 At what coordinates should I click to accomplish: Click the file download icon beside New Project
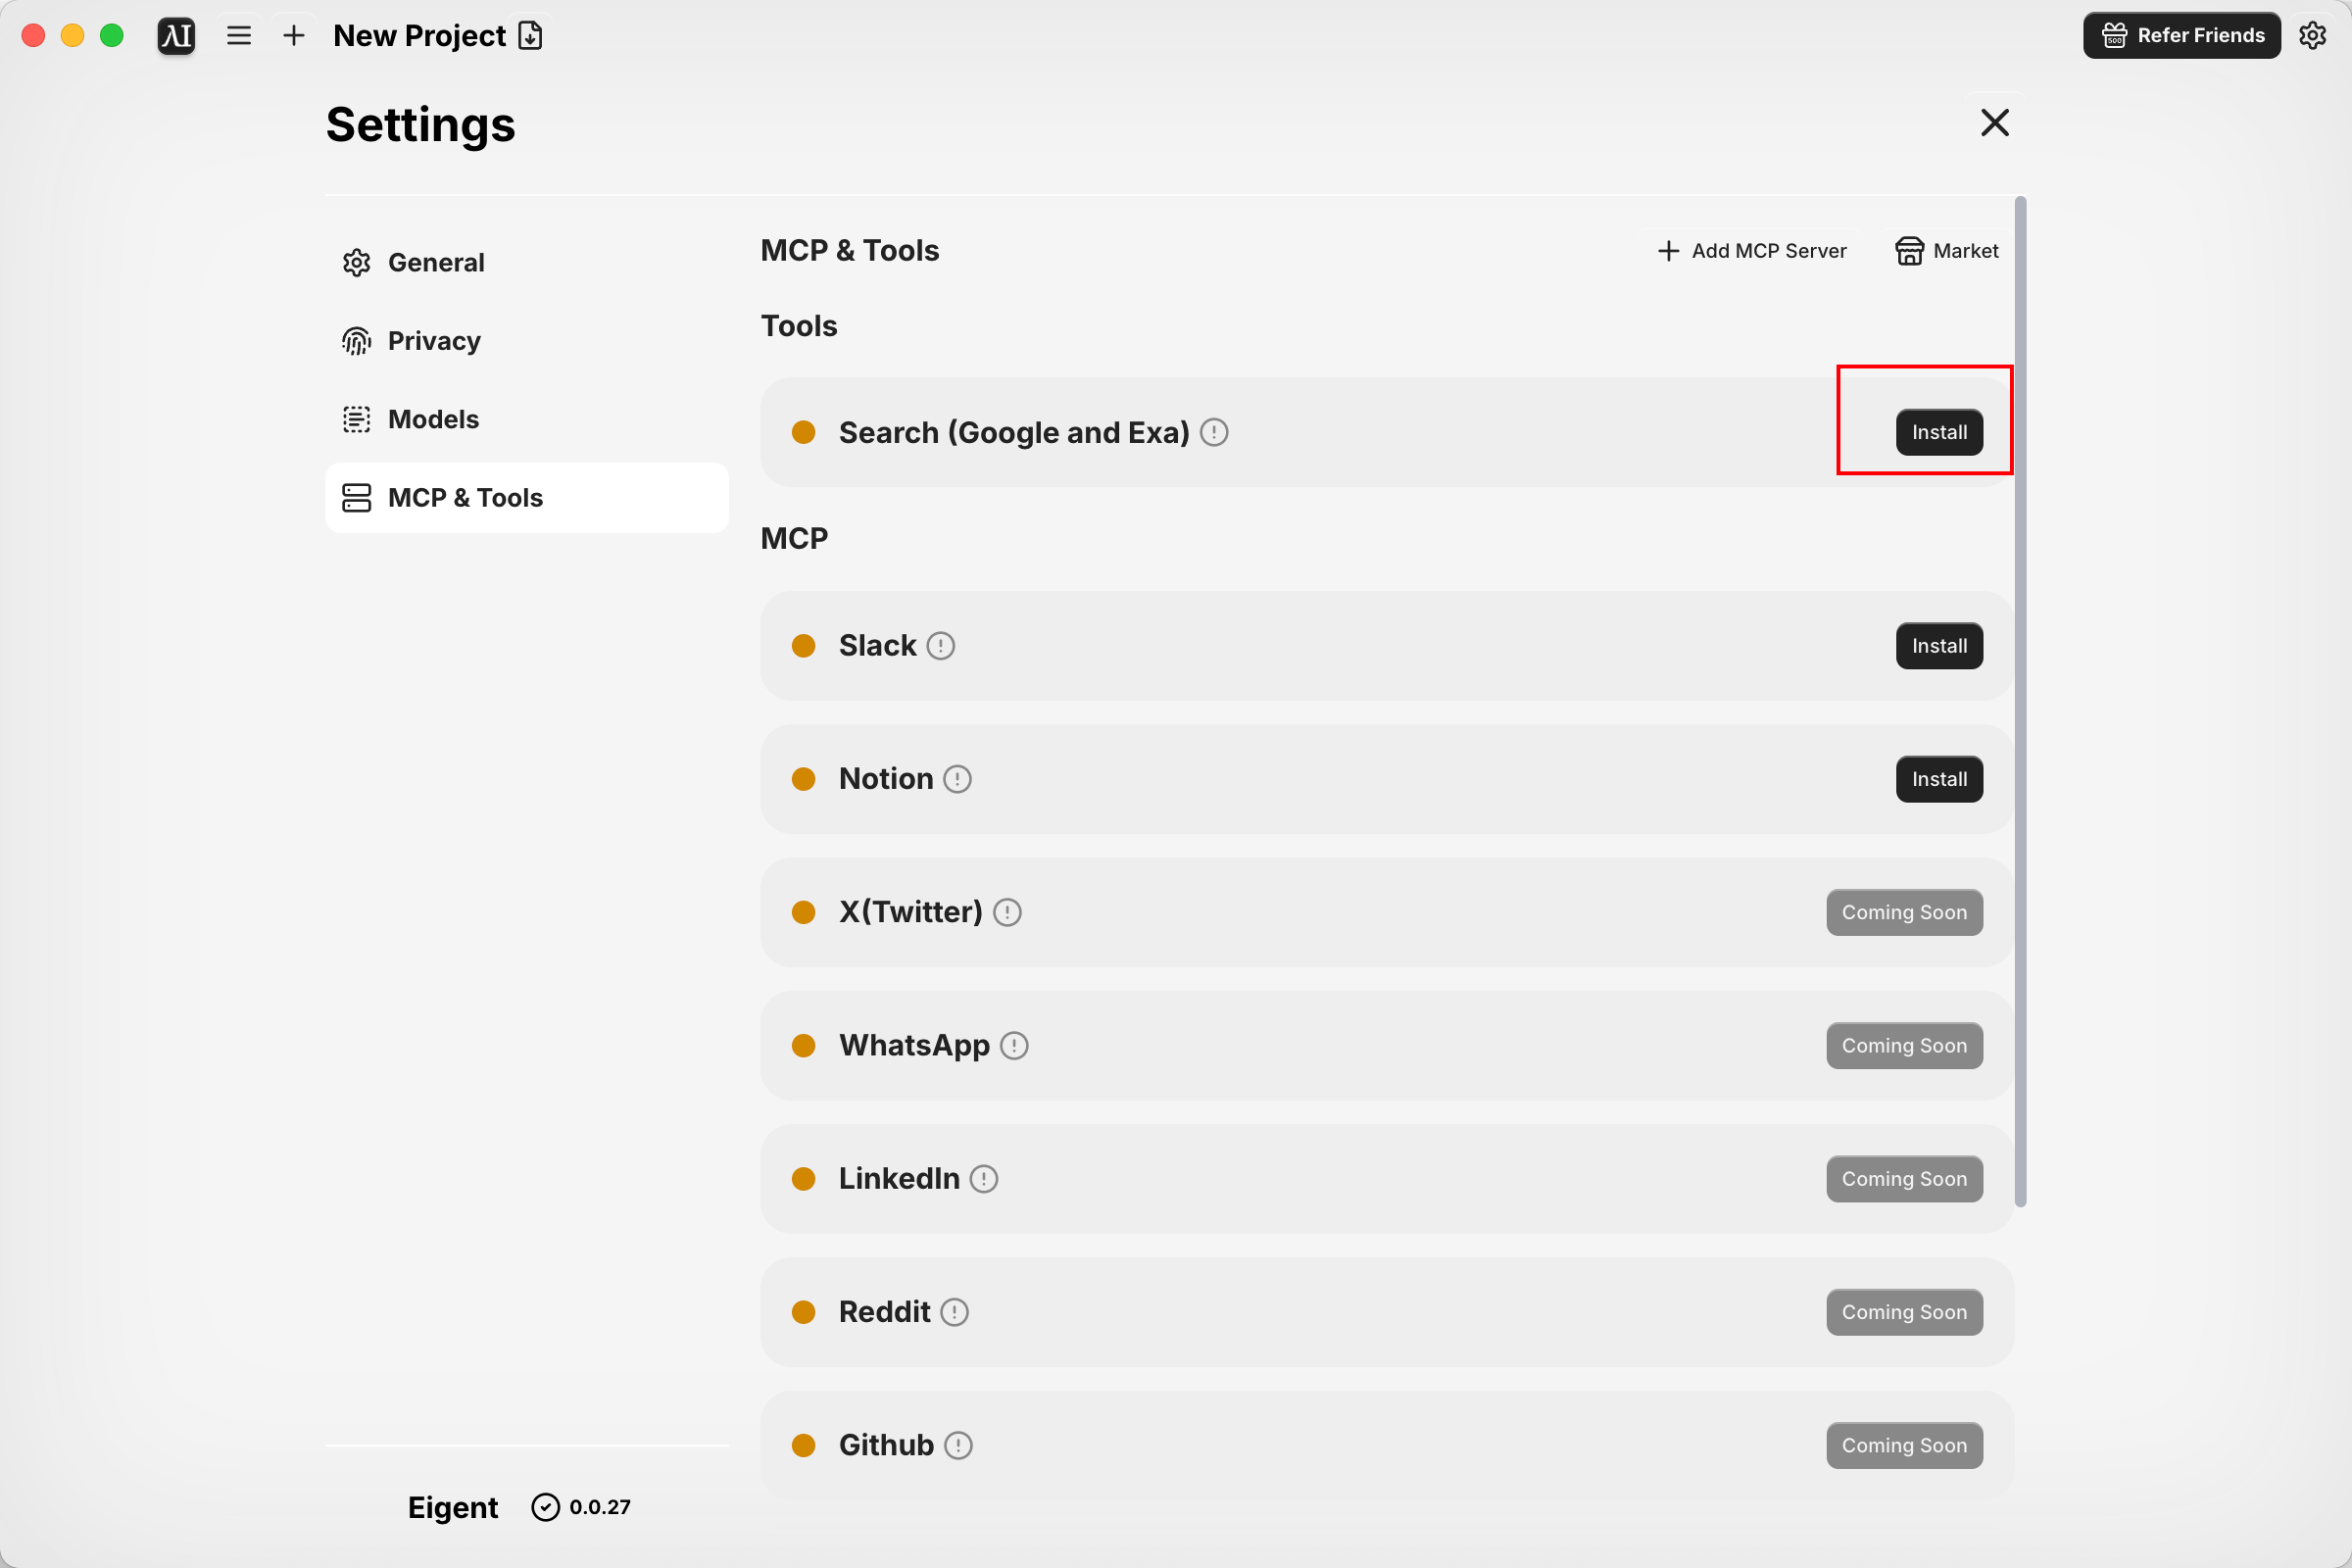click(530, 36)
